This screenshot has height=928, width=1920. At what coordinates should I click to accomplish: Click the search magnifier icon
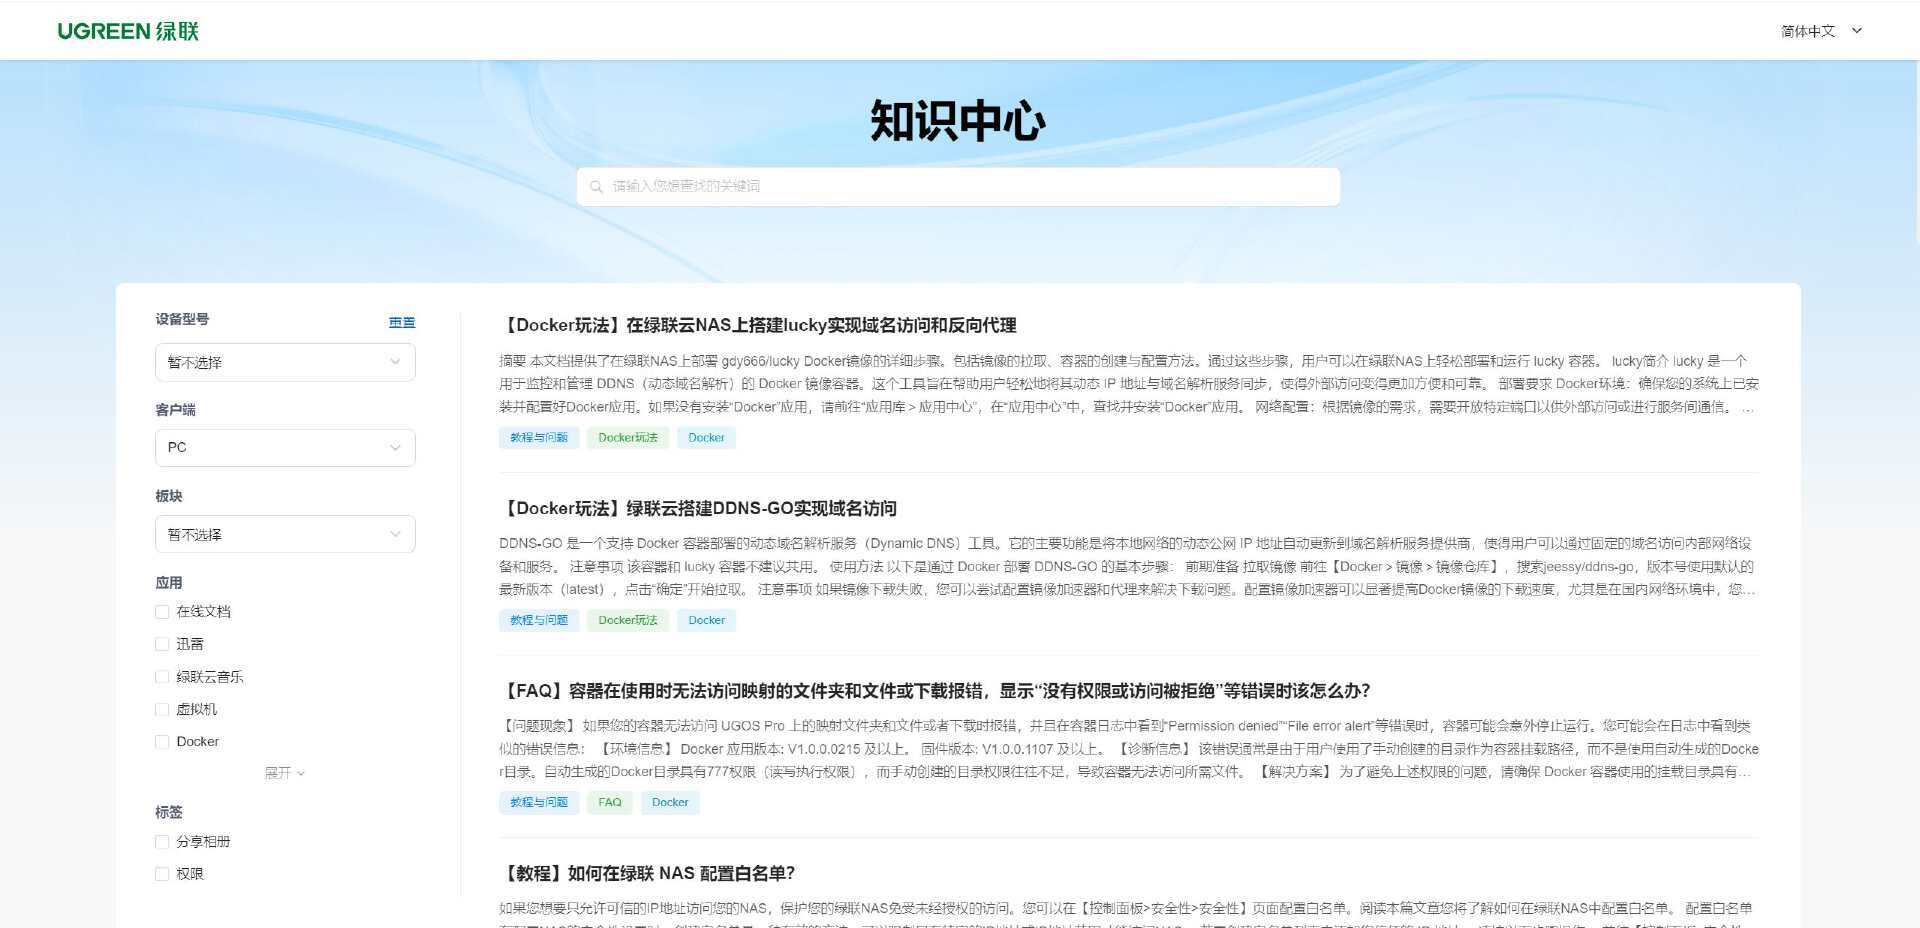point(596,187)
